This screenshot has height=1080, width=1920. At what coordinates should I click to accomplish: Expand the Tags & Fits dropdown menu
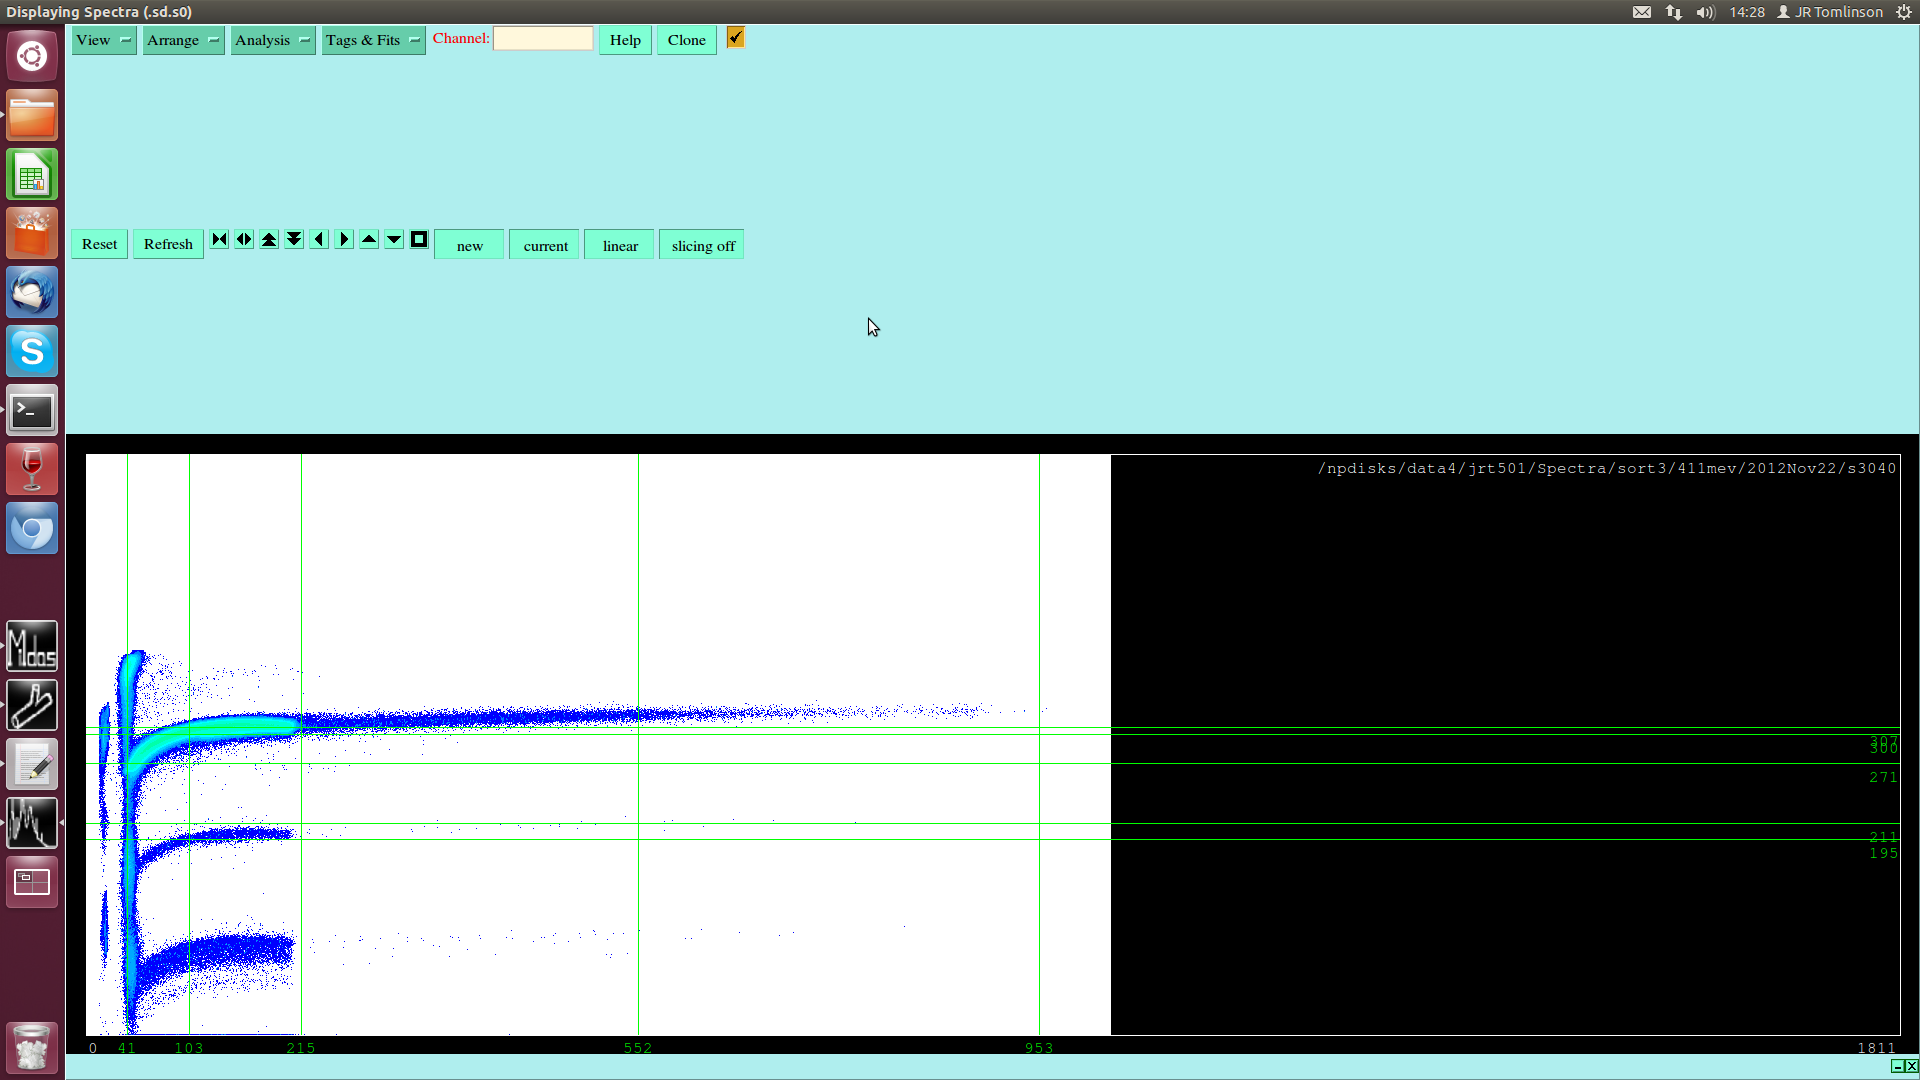tap(373, 40)
